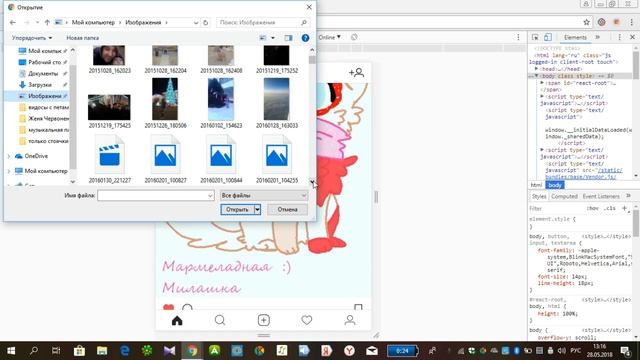
Task: Change the view mode icon
Action: [263, 38]
